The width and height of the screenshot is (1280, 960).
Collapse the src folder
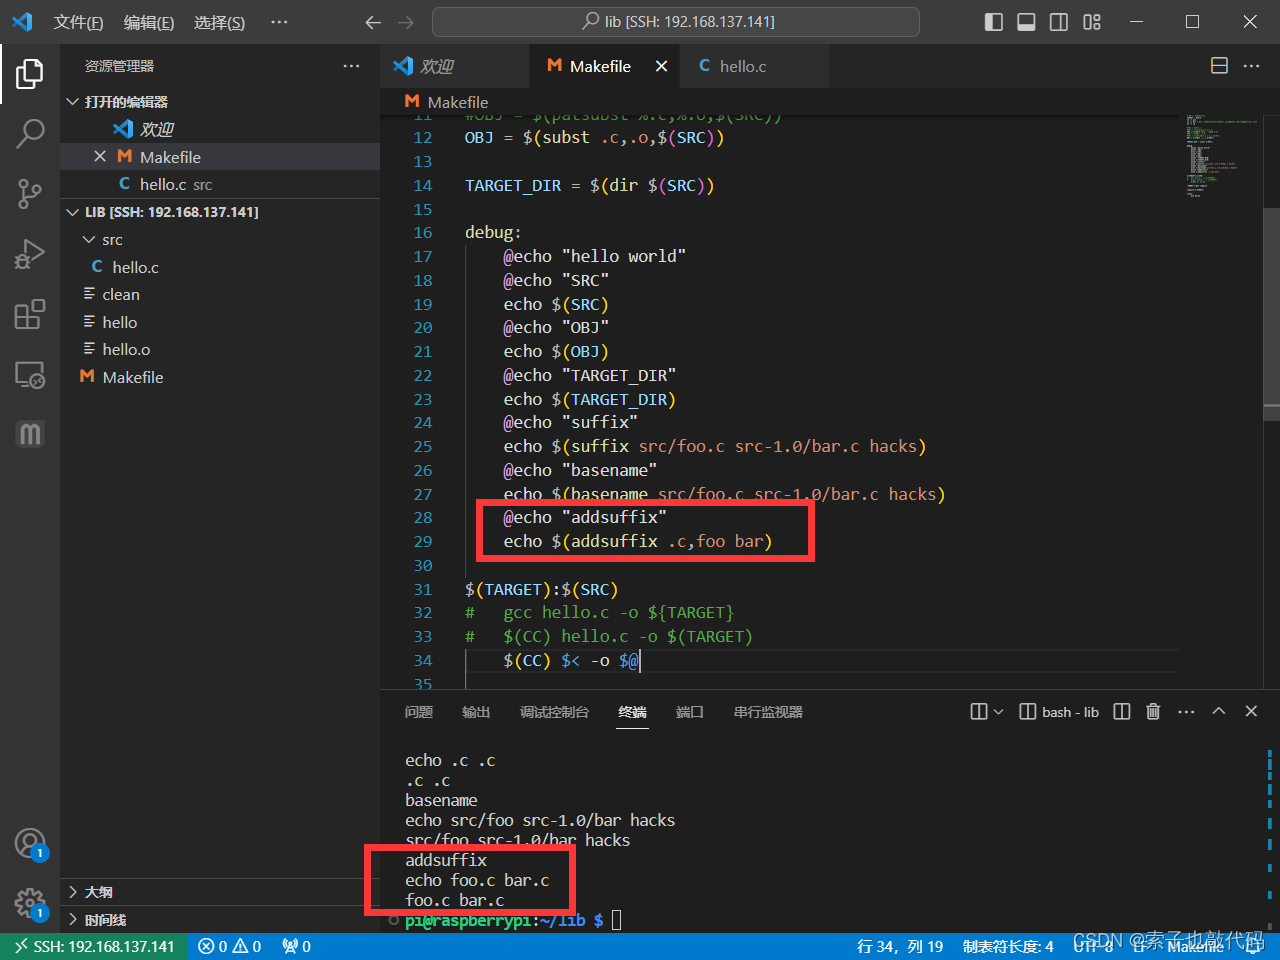[220, 240]
